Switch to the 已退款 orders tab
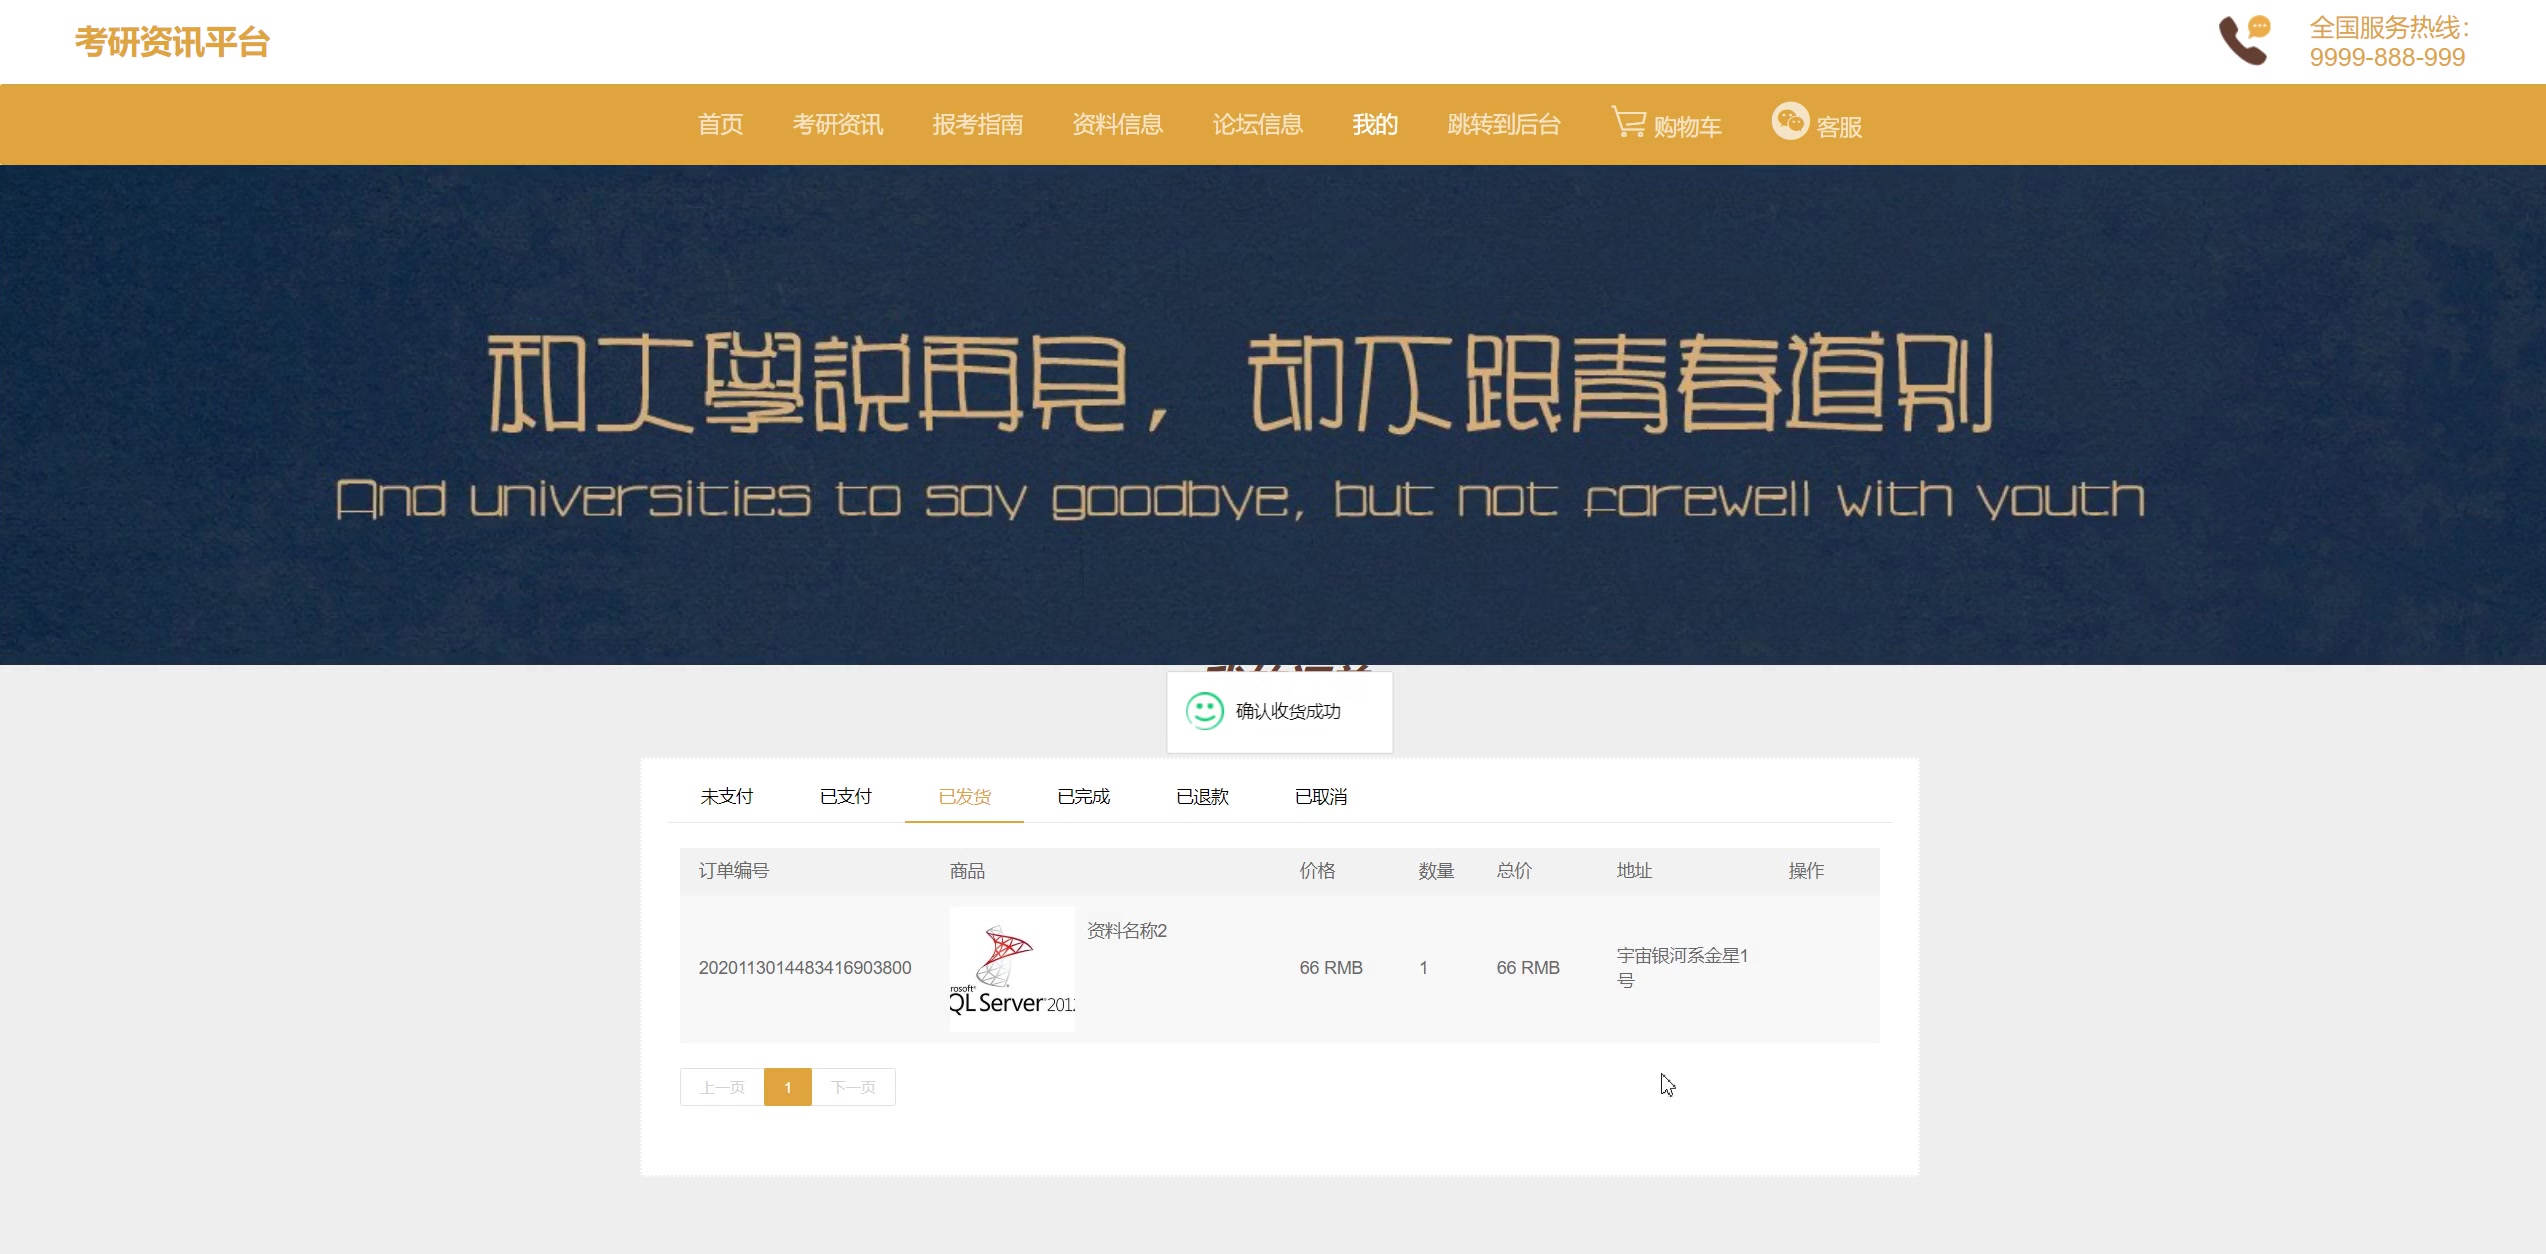Image resolution: width=2546 pixels, height=1254 pixels. point(1202,796)
